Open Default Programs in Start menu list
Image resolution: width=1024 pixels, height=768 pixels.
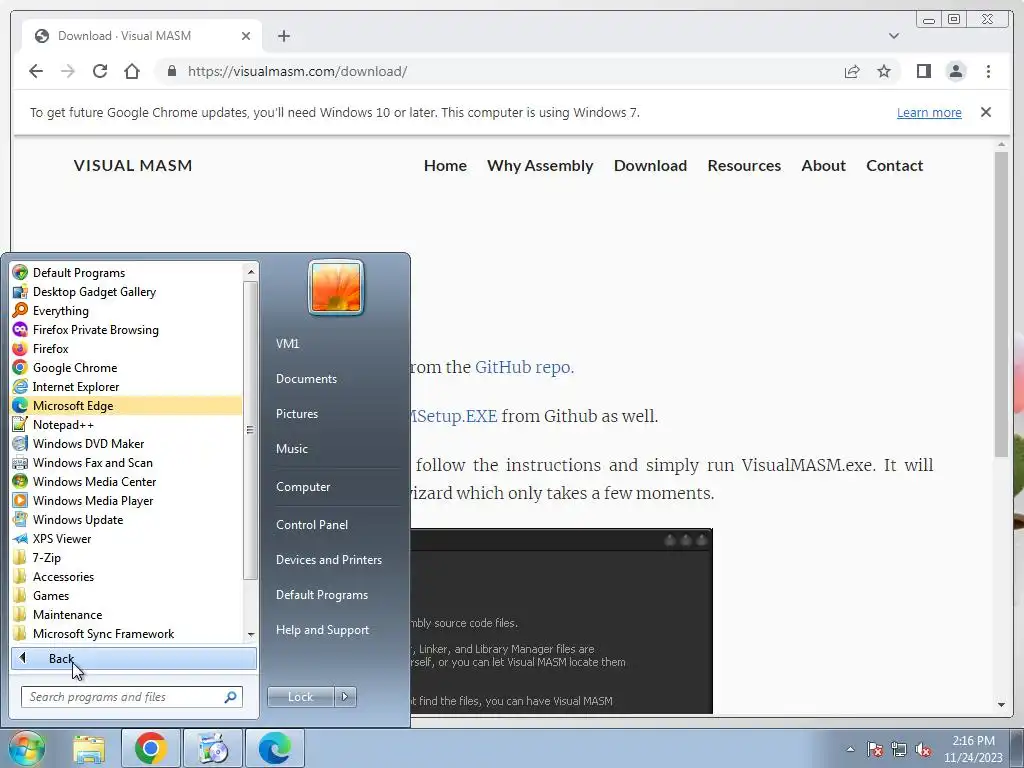tap(127, 272)
